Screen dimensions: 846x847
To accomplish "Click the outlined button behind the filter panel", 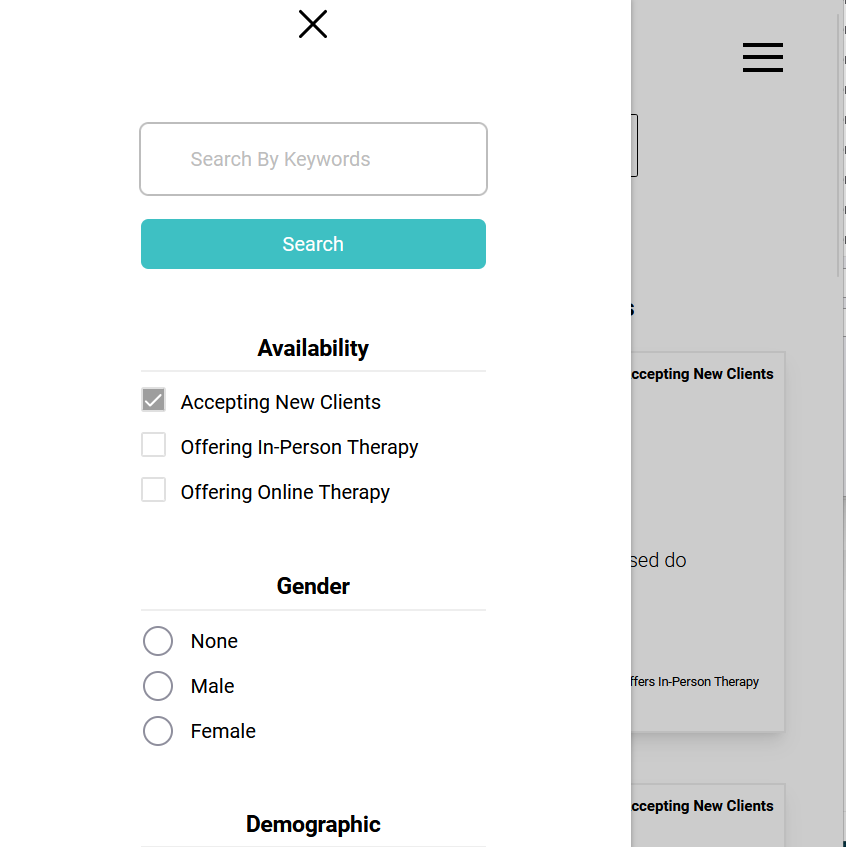I will 634,146.
